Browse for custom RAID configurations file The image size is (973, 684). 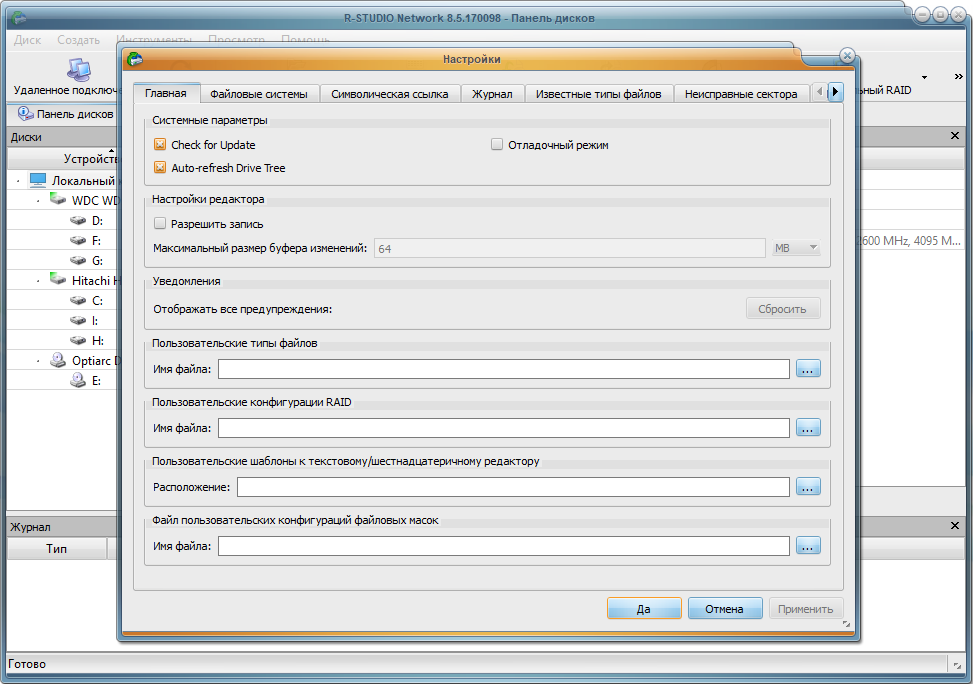coord(808,428)
